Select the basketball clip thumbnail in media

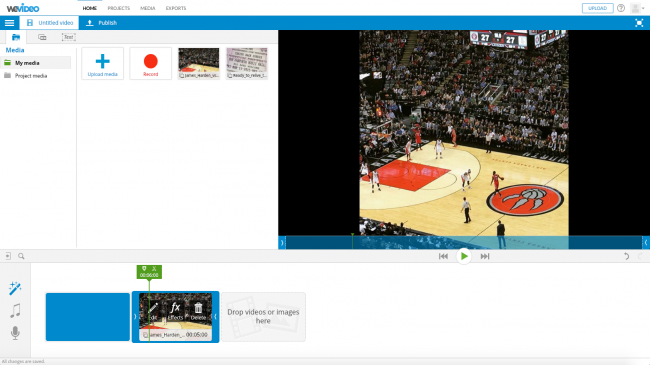(199, 63)
